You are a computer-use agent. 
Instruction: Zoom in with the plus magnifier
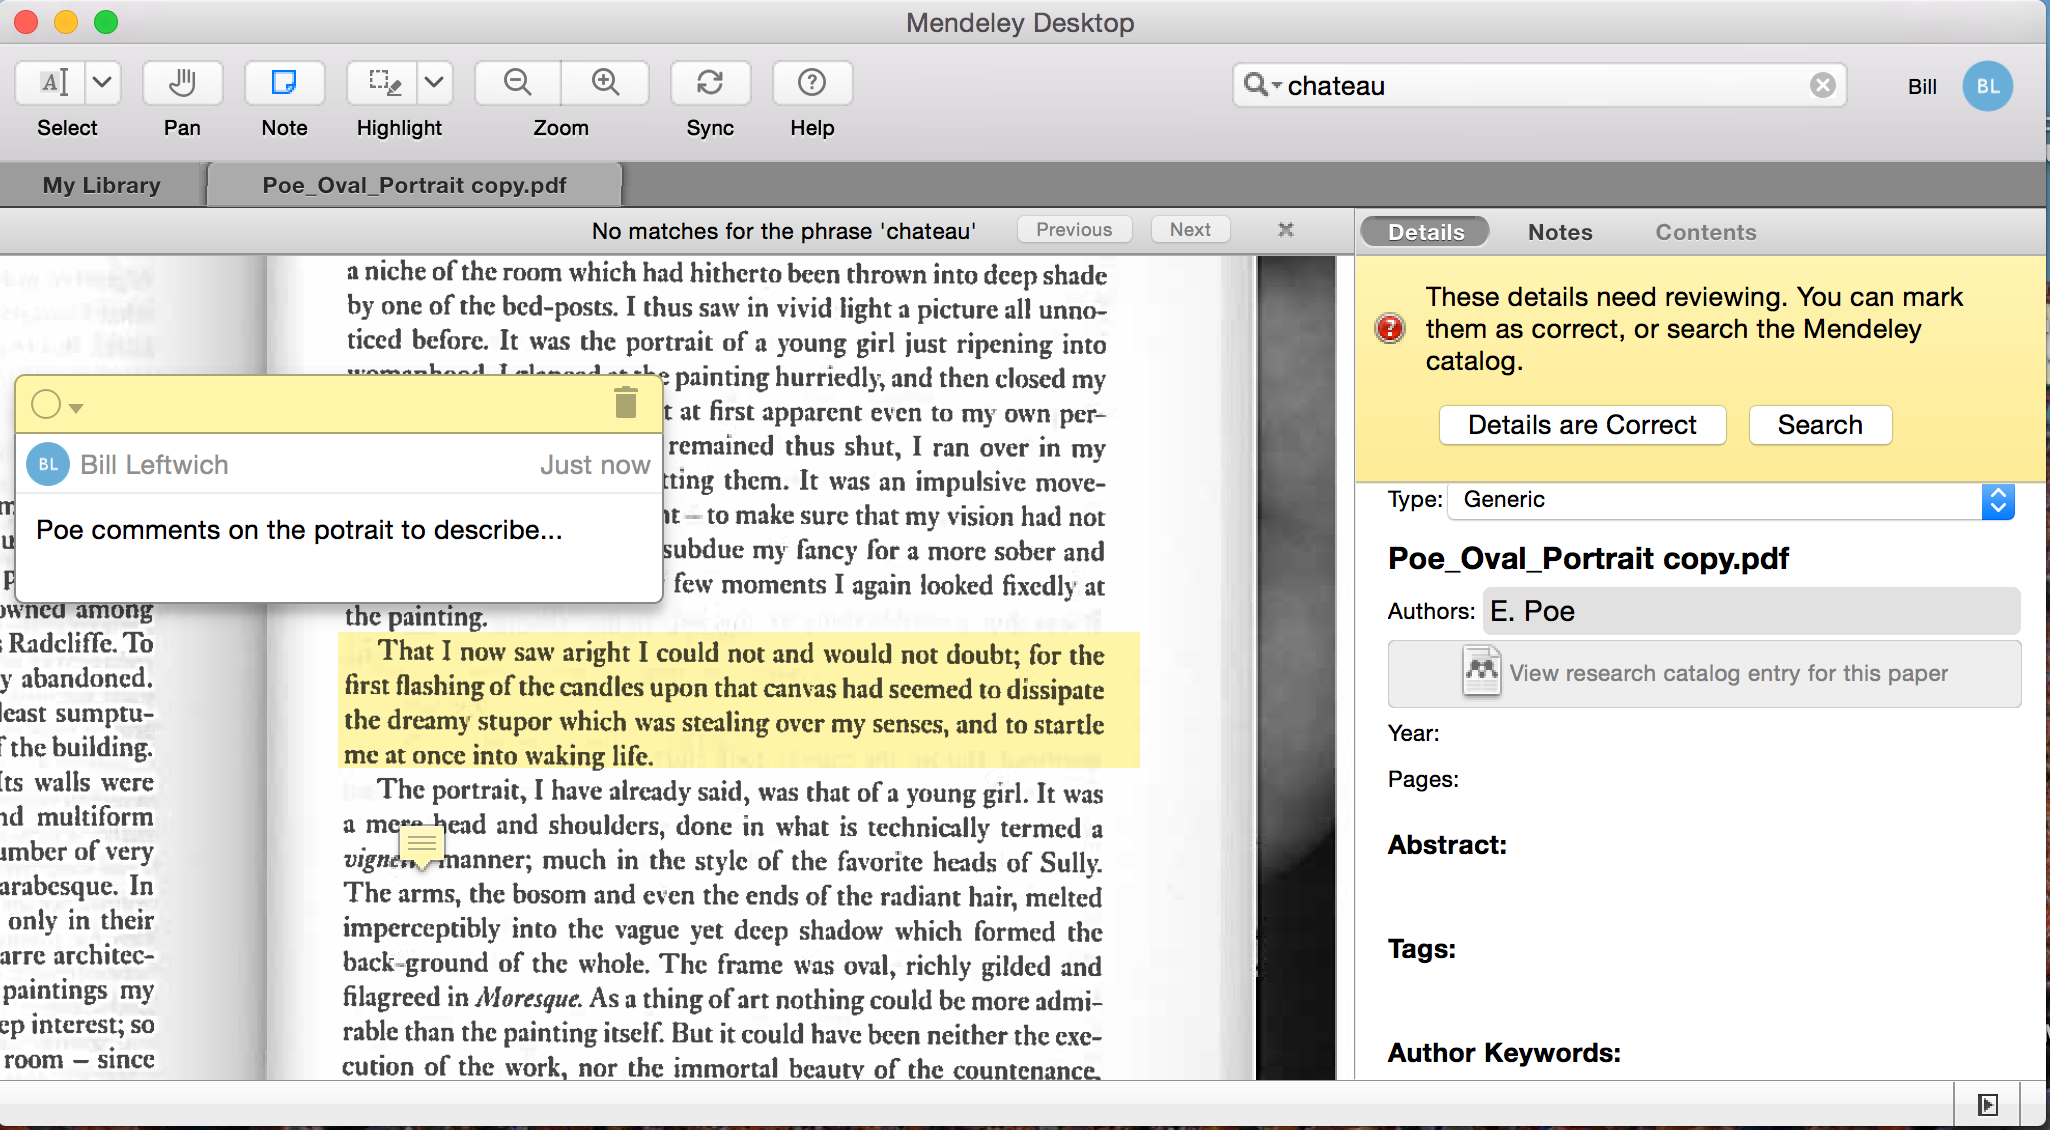606,83
